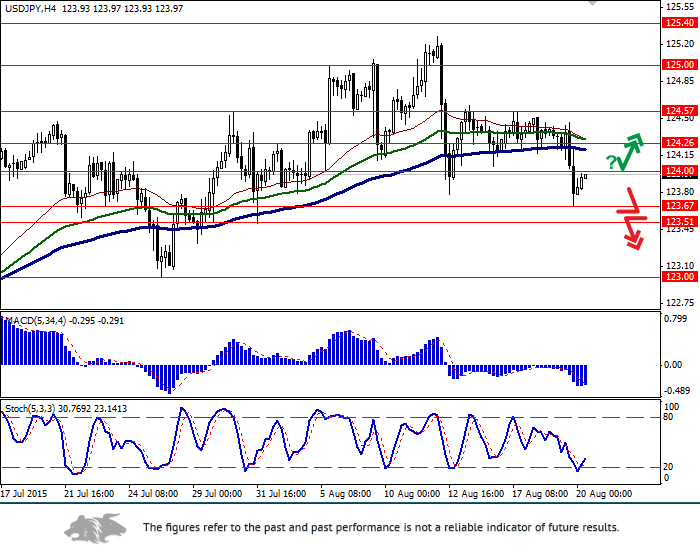Click the red 123.51 support level label
The height and width of the screenshot is (552, 700).
(x=679, y=222)
